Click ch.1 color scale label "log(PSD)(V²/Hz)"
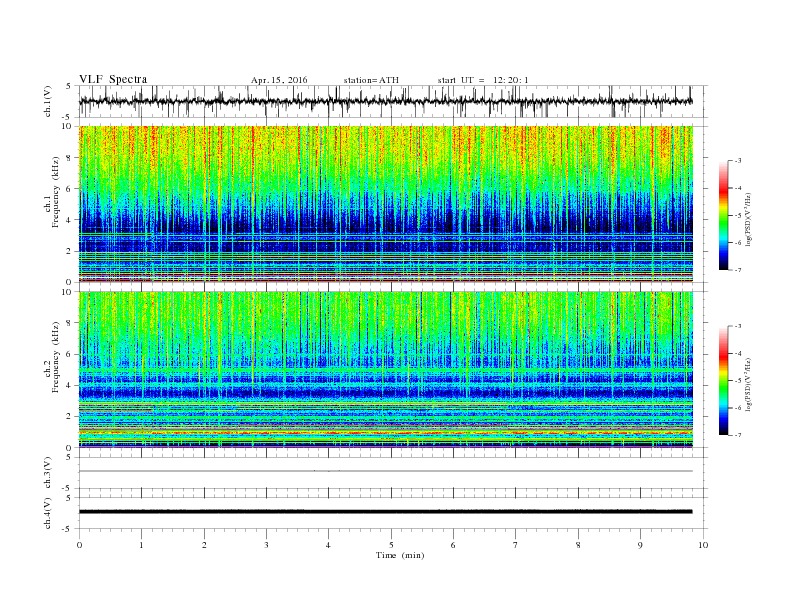This screenshot has height=612, width=792. click(749, 219)
